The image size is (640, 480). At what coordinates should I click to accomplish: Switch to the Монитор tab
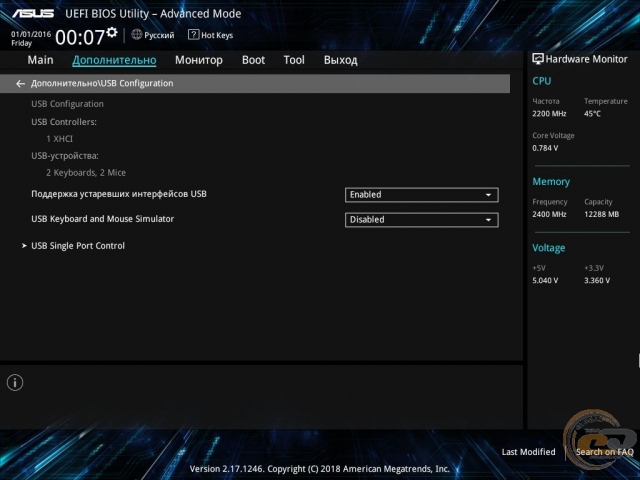click(199, 60)
